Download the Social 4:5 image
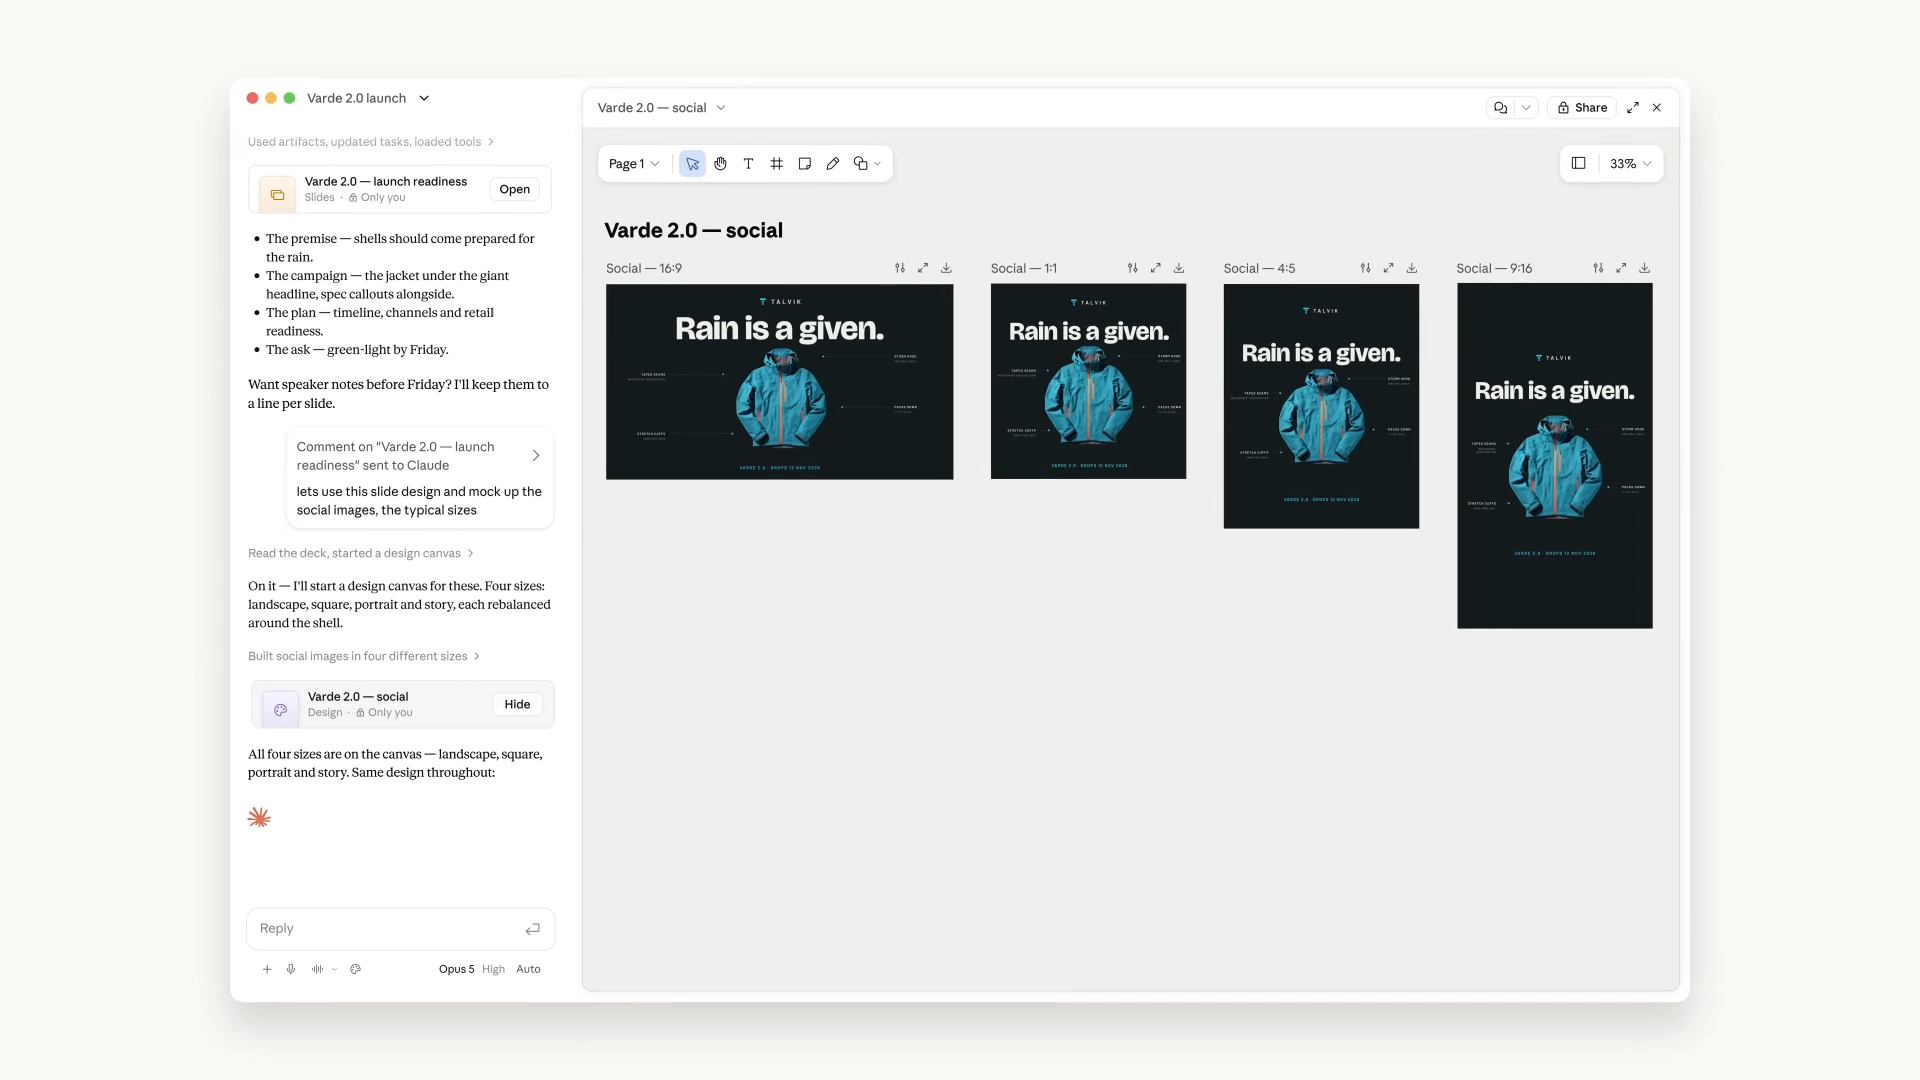 tap(1412, 268)
